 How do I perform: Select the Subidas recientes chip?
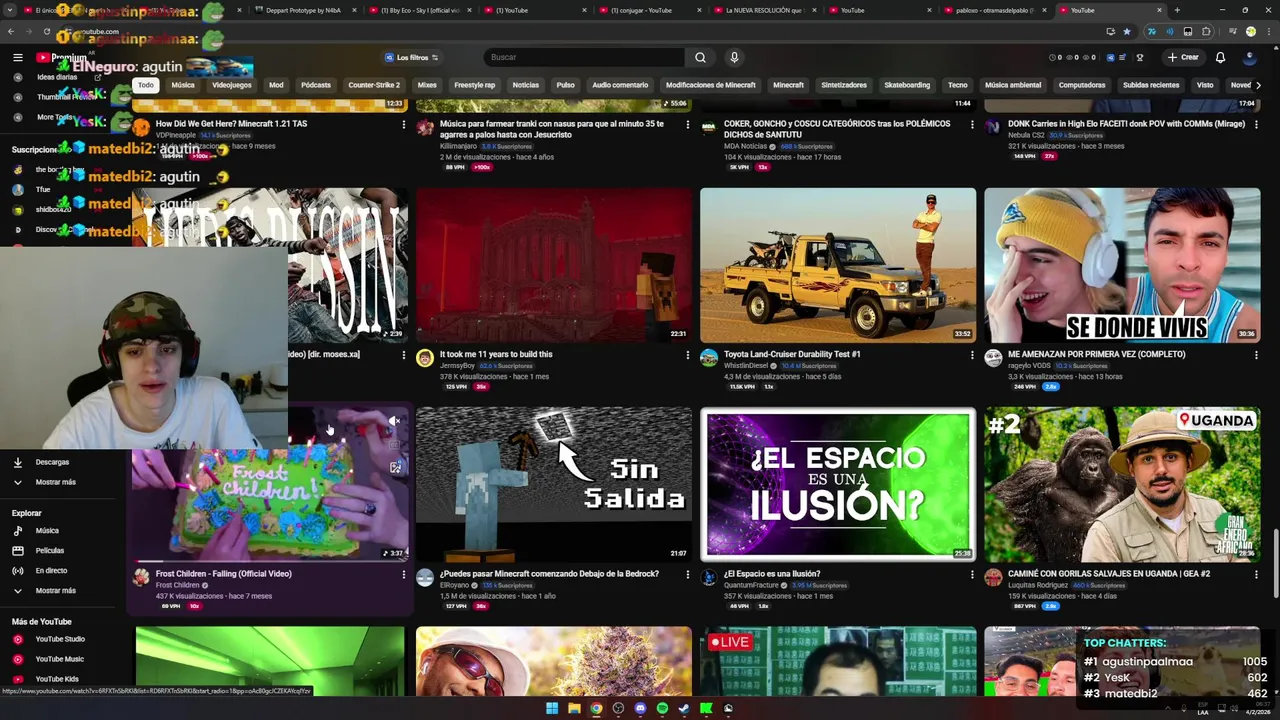pos(1151,85)
